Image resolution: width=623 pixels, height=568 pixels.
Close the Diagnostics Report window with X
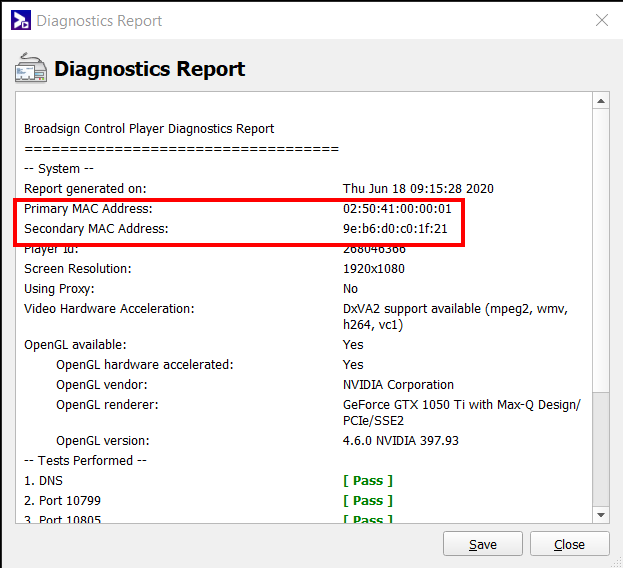(601, 20)
